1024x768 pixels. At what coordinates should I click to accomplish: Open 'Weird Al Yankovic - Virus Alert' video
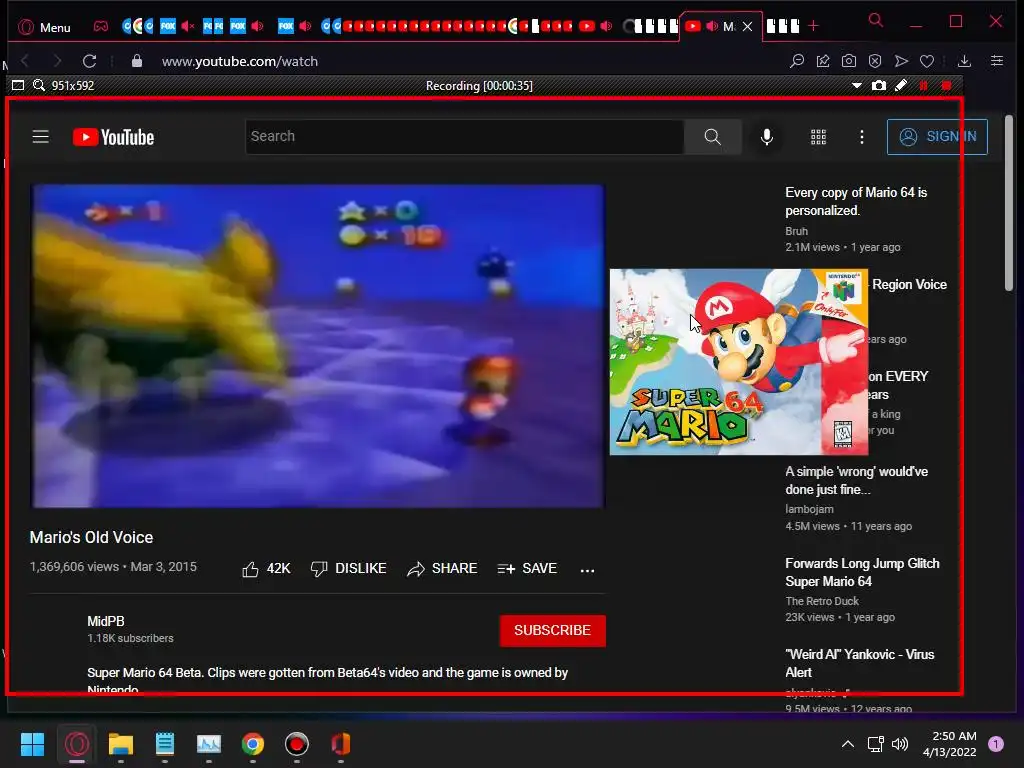click(859, 663)
